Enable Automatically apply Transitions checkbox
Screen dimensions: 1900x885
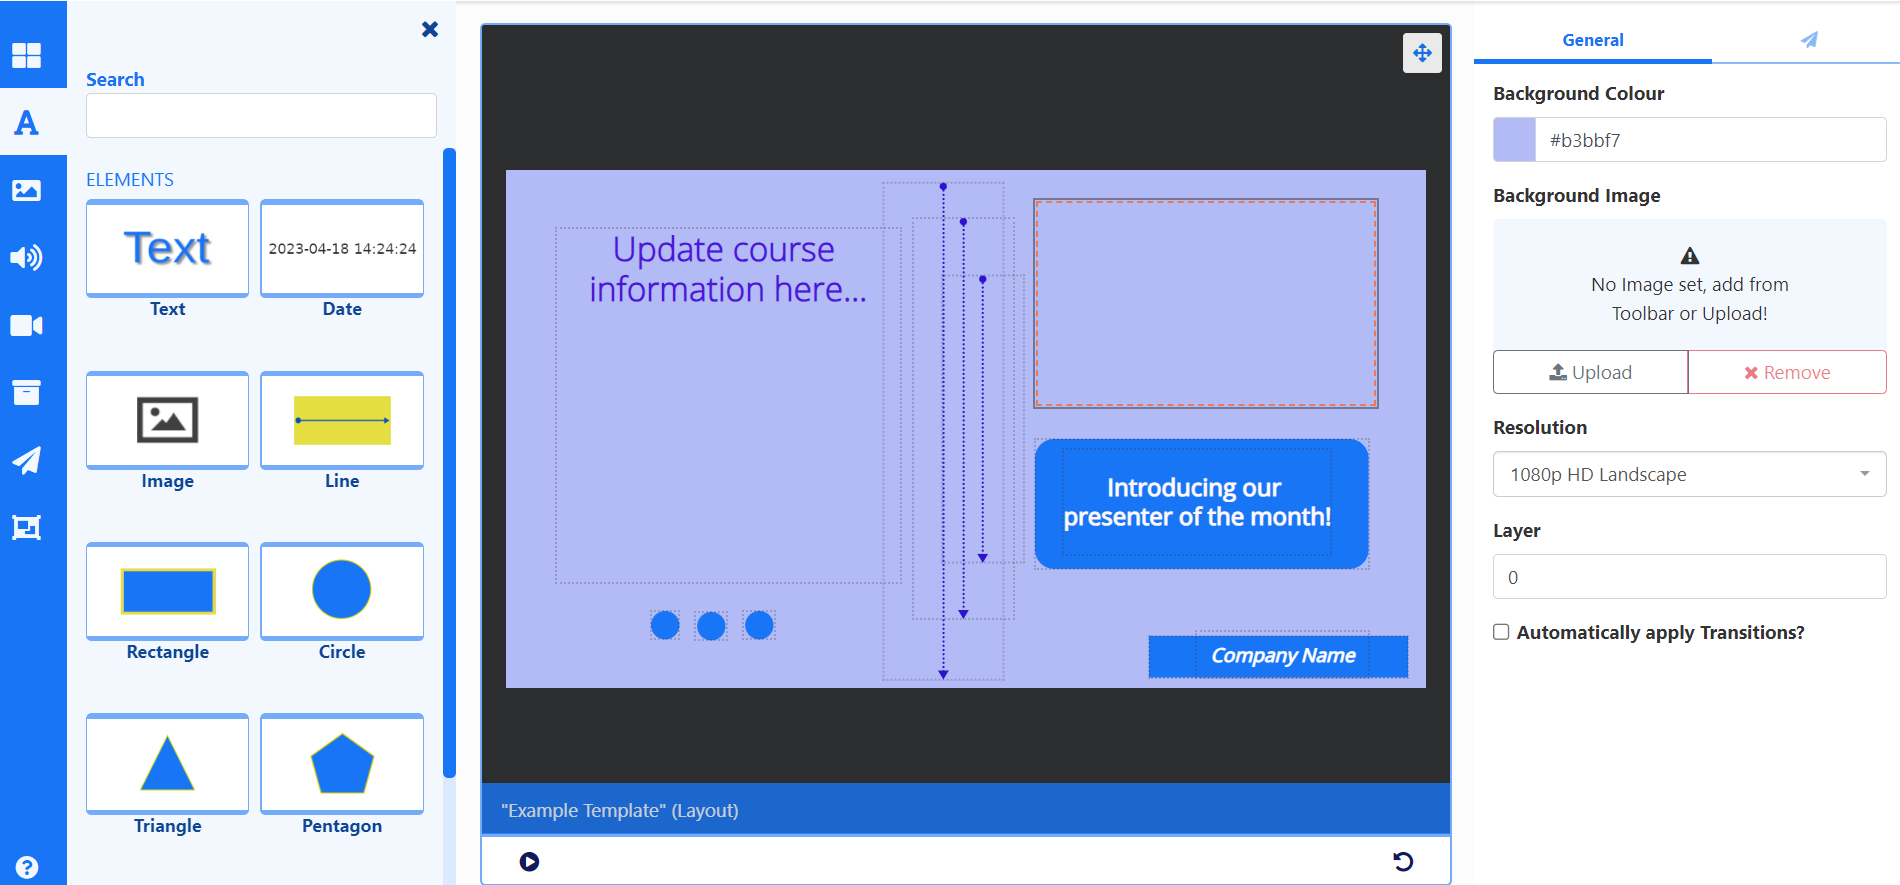click(1501, 632)
